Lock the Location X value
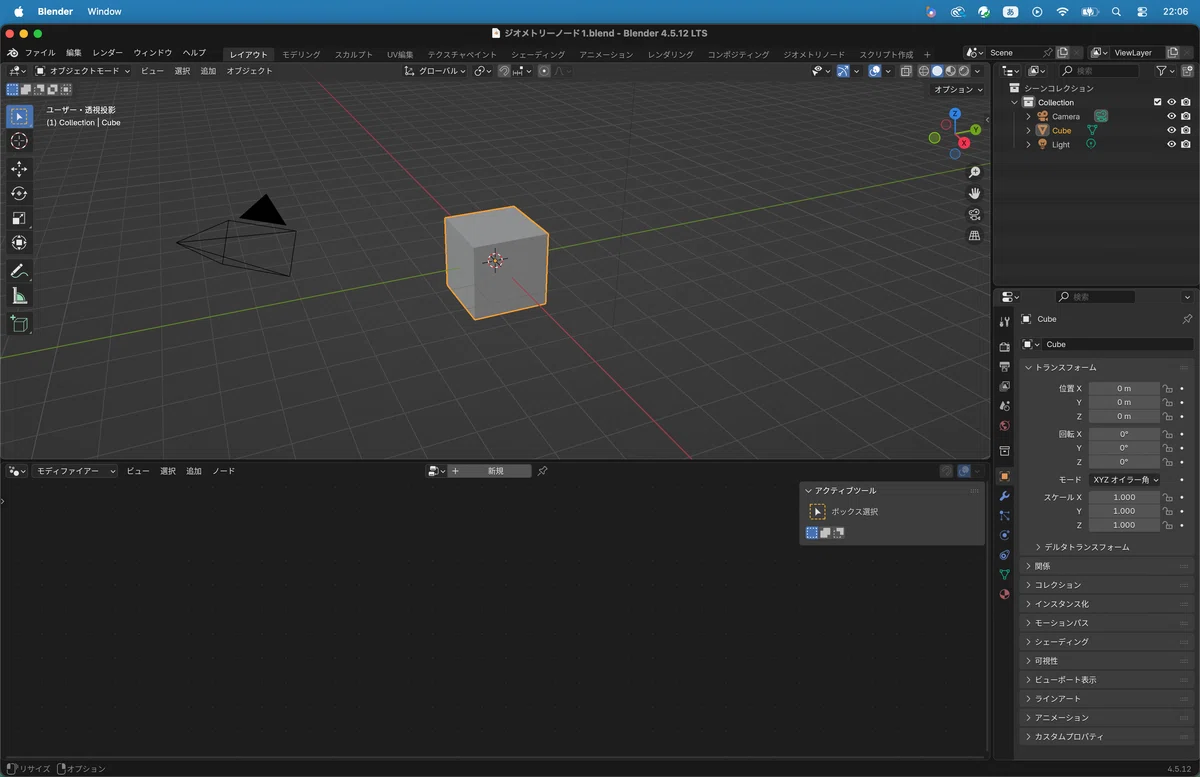The width and height of the screenshot is (1200, 777). [1168, 388]
